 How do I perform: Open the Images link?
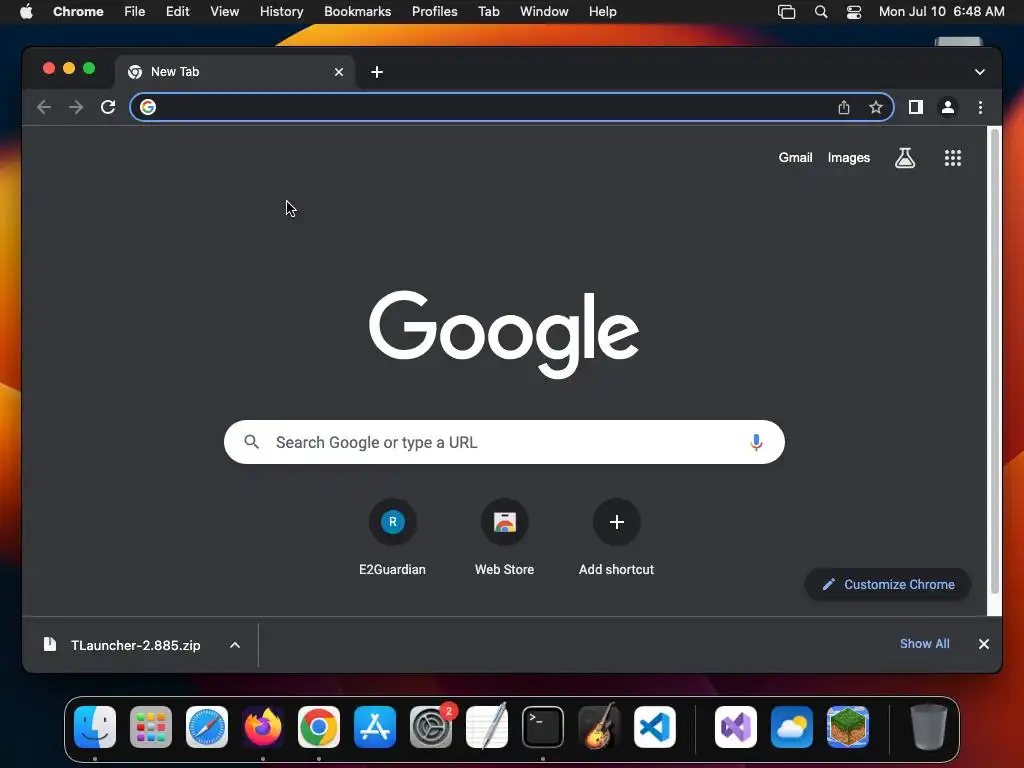tap(848, 157)
